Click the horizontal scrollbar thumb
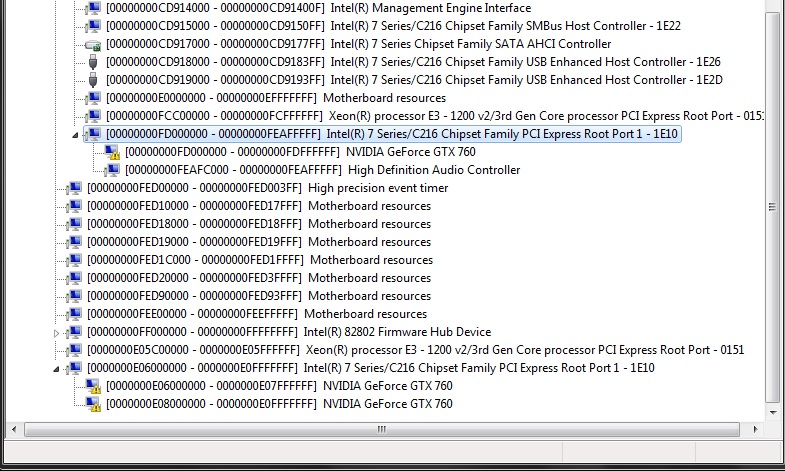 pyautogui.click(x=381, y=429)
